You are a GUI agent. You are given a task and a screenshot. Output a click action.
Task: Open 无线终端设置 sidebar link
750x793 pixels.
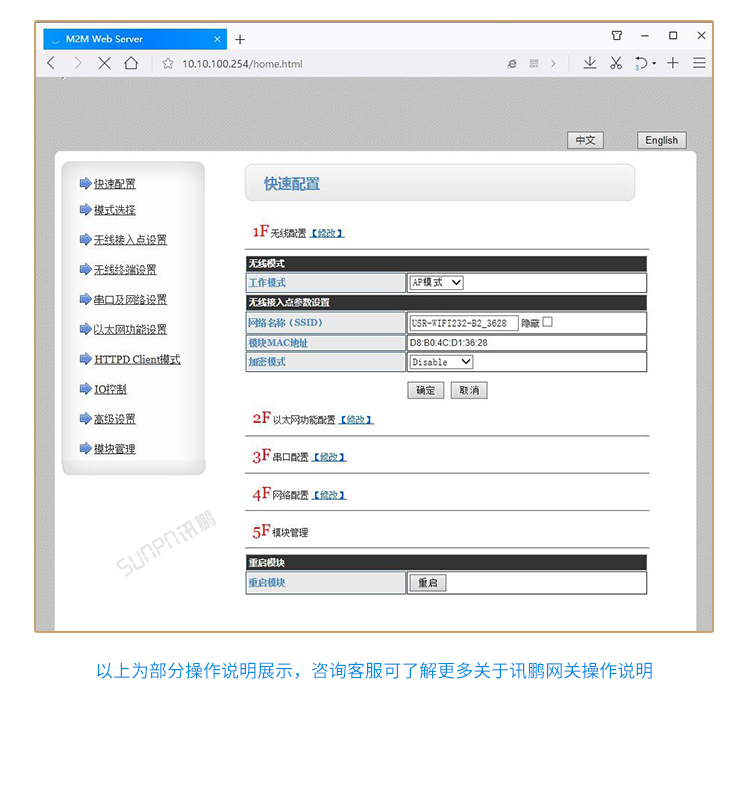[x=125, y=270]
